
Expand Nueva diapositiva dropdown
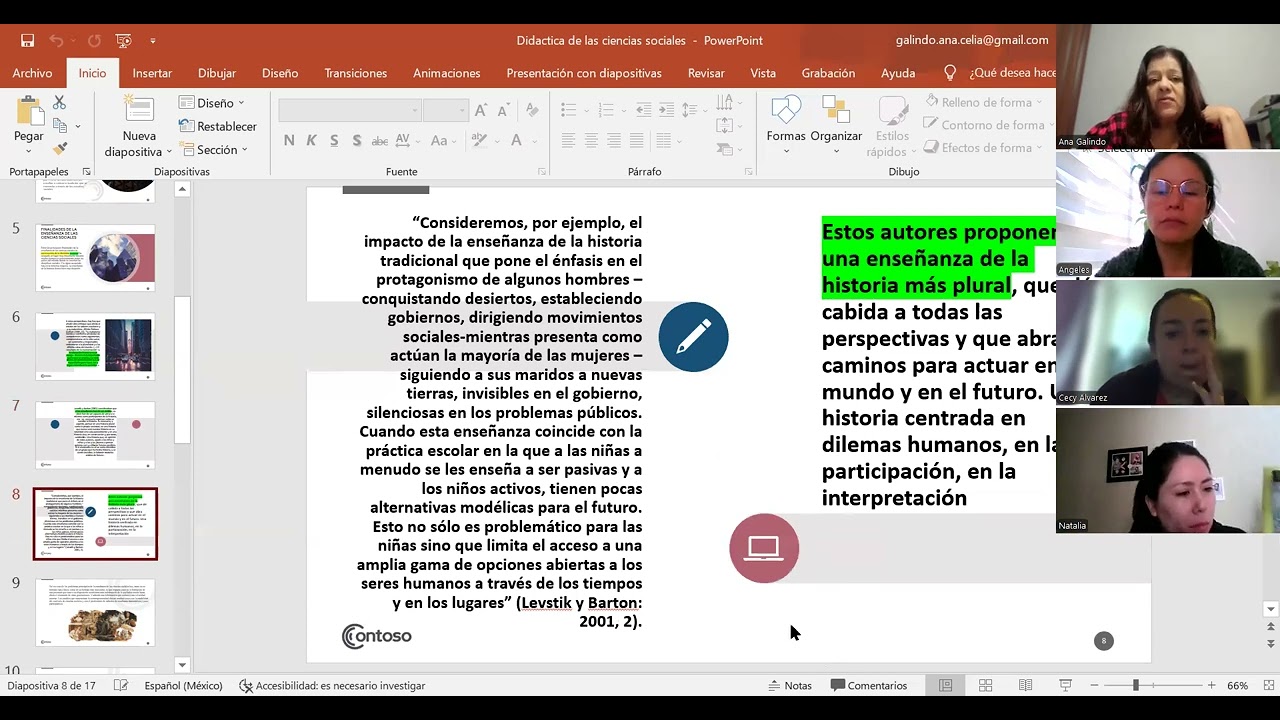pos(168,152)
